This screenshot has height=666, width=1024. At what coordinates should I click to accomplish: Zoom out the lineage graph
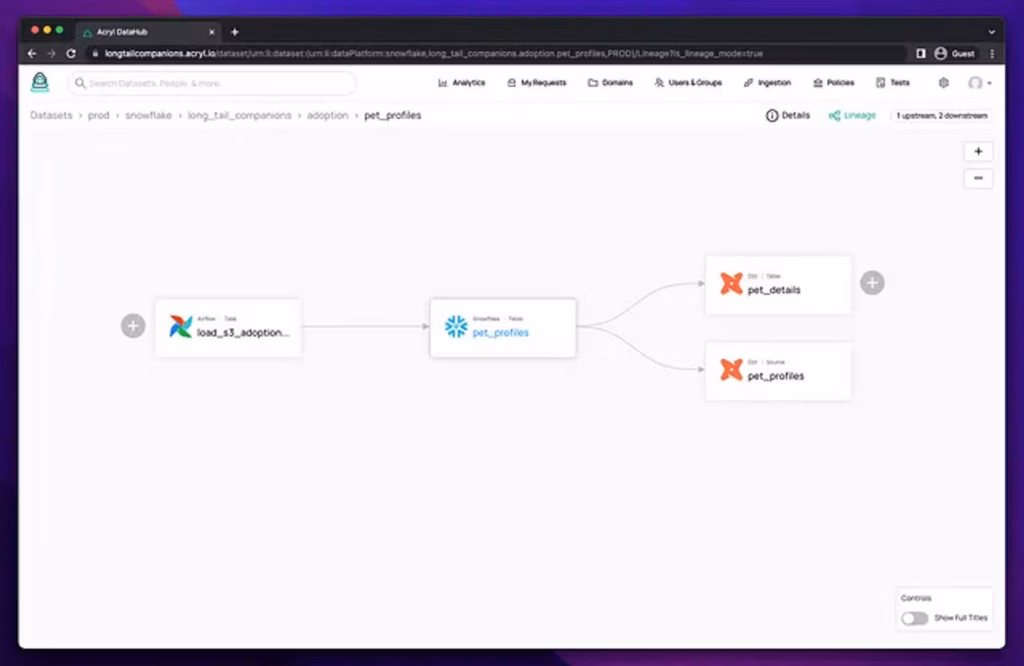pos(978,178)
